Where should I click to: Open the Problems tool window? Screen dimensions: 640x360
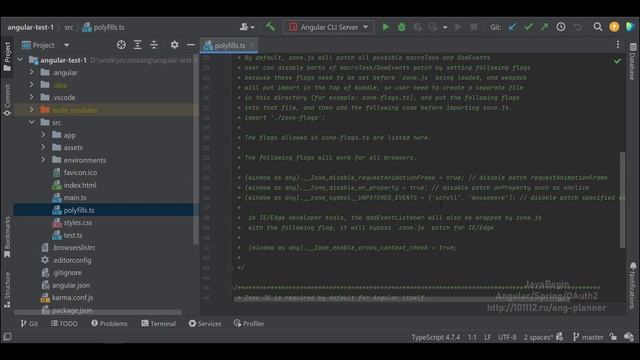tap(109, 324)
